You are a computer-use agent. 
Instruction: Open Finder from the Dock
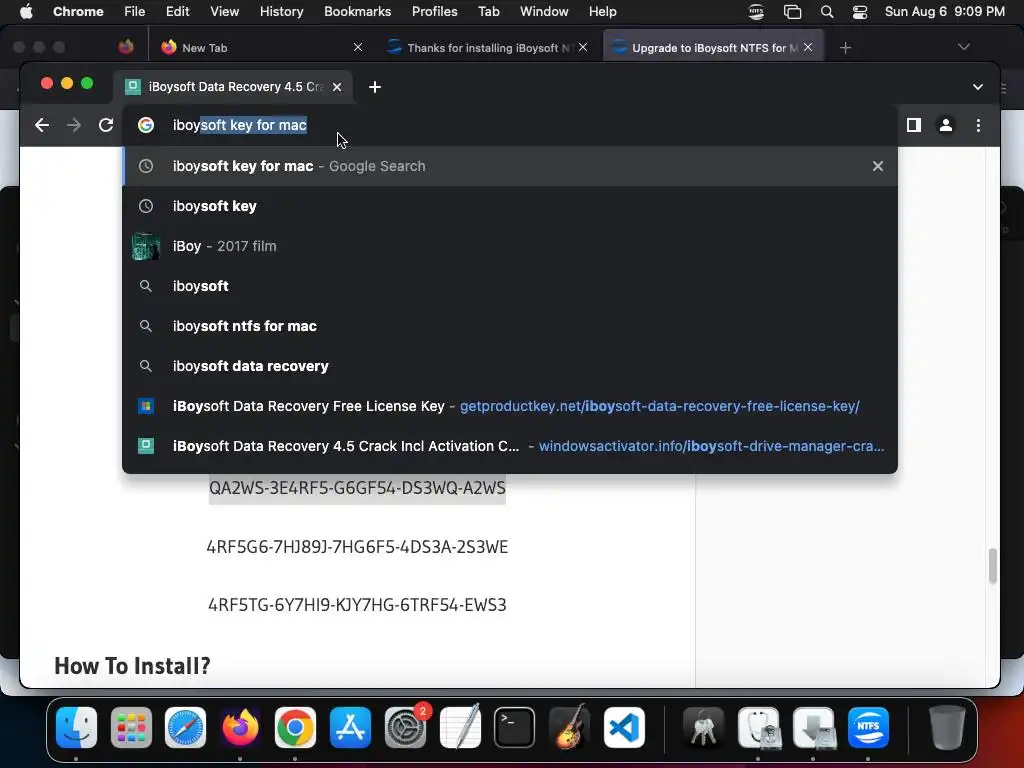(76, 727)
